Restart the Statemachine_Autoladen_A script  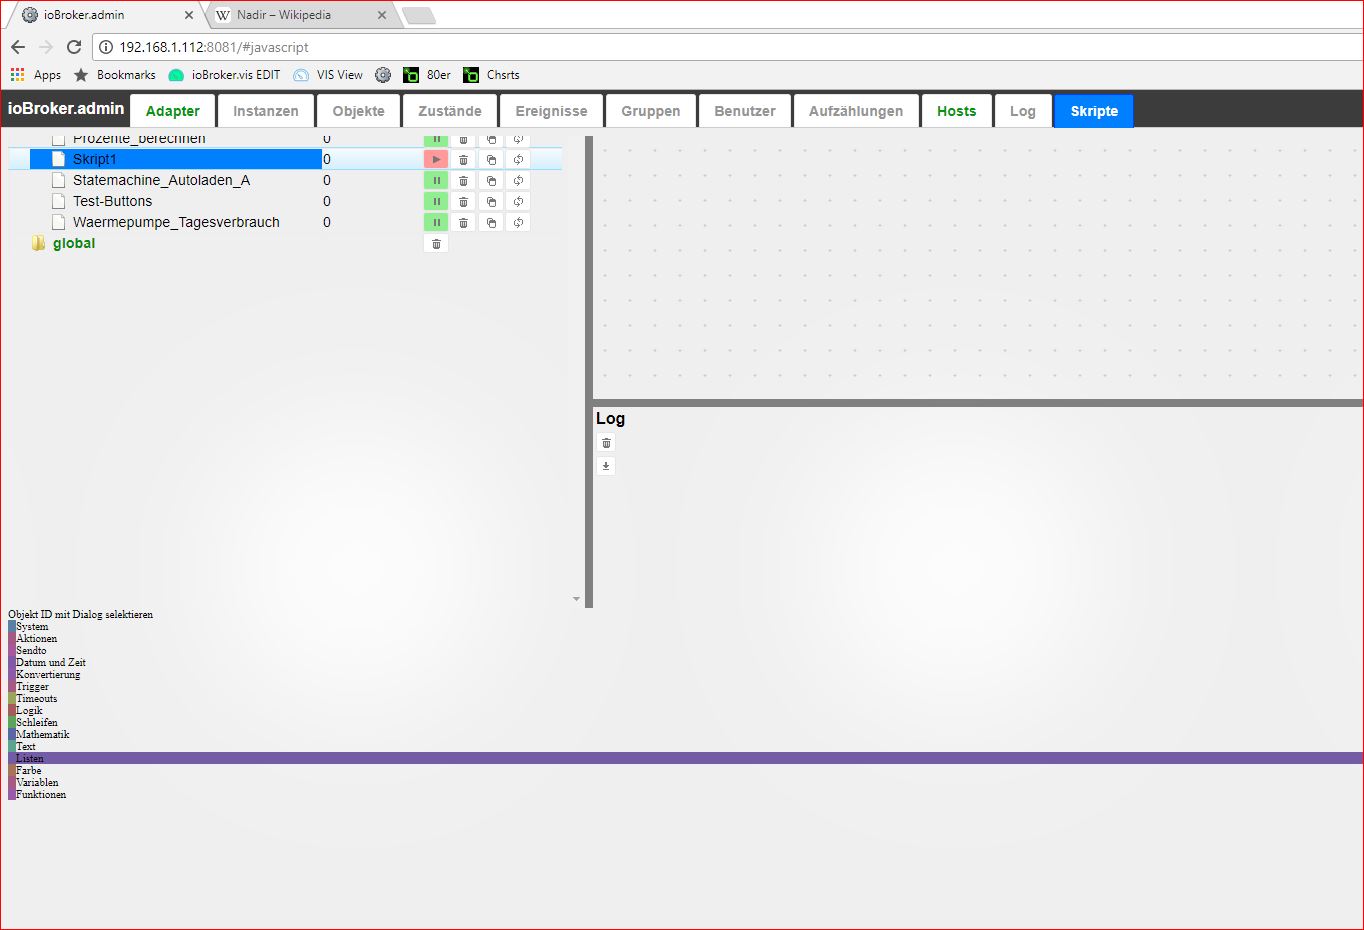(518, 180)
